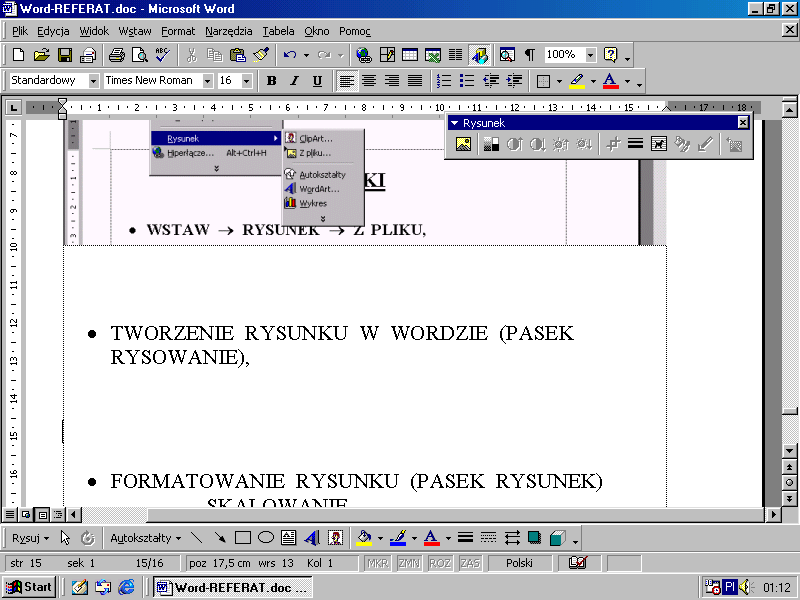800x600 pixels.
Task: Expand the 100% zoom dropdown
Action: pos(590,55)
